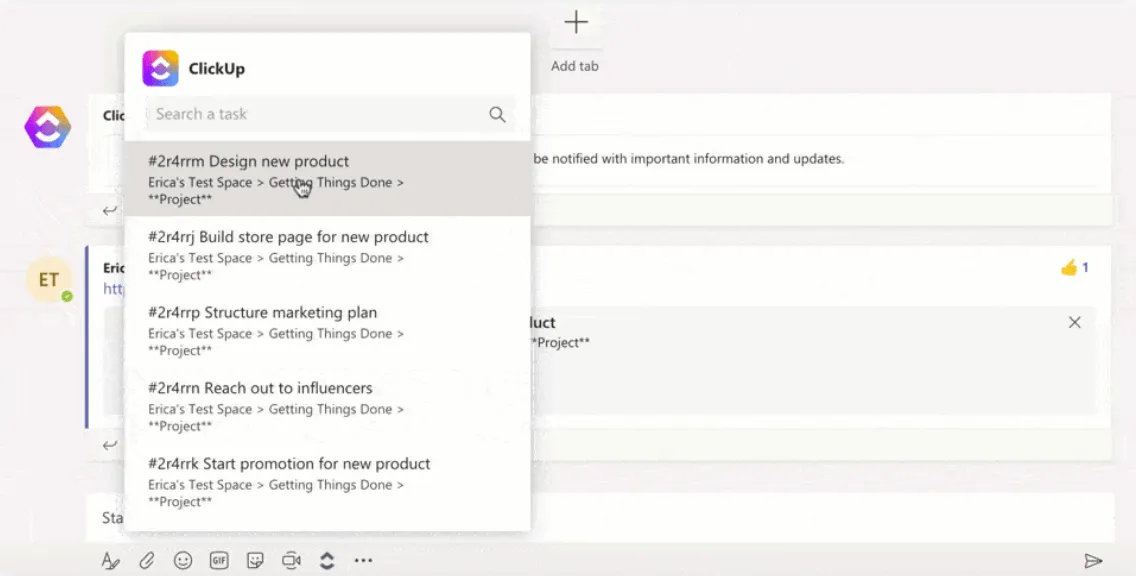1136x576 pixels.
Task: Focus the Search a task field
Action: [x=330, y=114]
